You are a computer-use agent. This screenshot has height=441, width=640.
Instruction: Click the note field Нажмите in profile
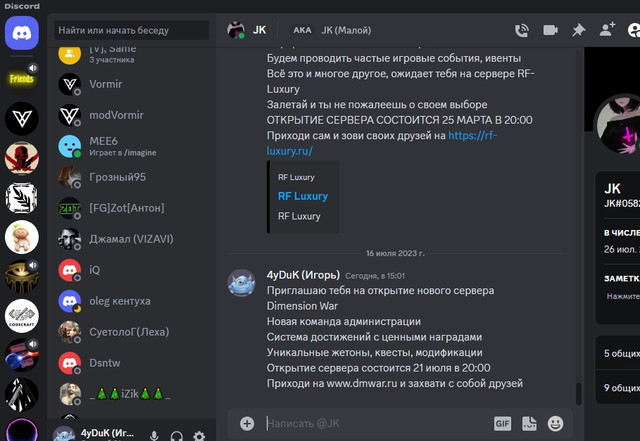pyautogui.click(x=623, y=296)
